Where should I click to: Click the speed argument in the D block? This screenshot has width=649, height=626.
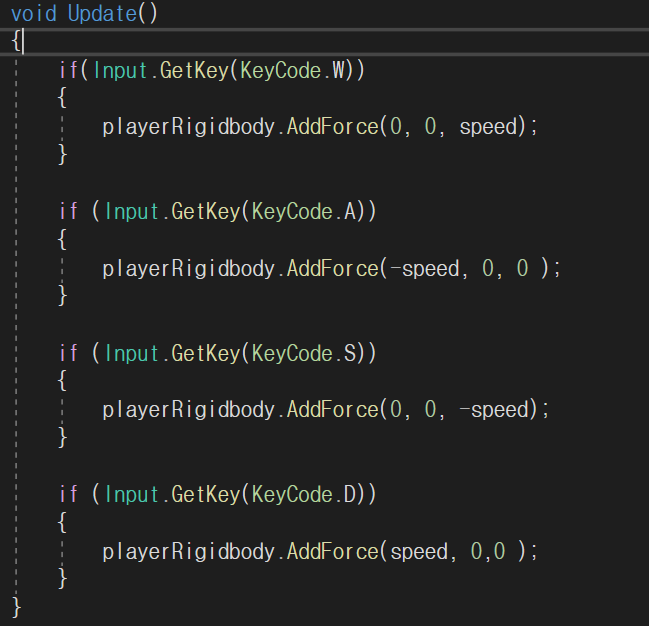pos(419,551)
